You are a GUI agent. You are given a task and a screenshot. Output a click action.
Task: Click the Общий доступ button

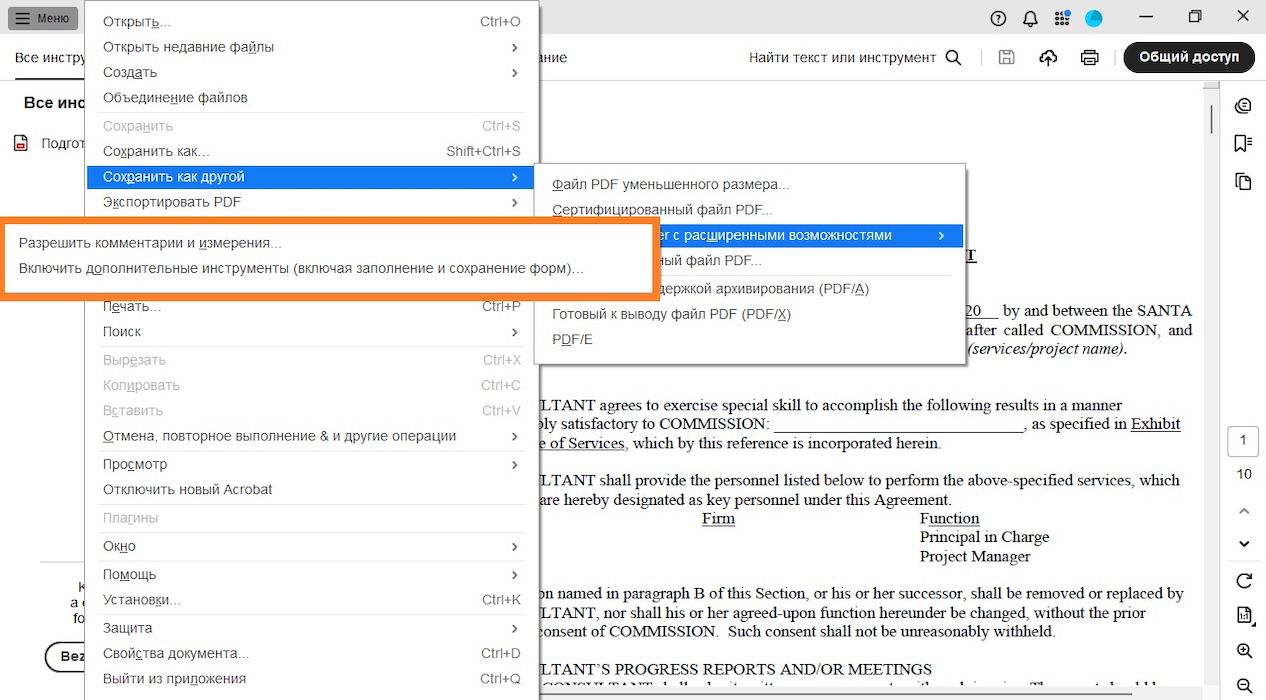point(1189,57)
